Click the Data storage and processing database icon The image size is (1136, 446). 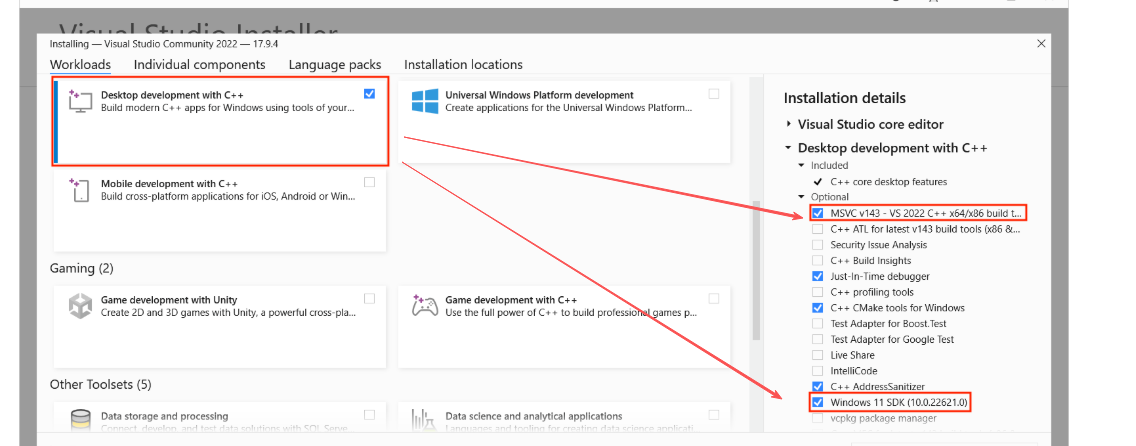(80, 421)
